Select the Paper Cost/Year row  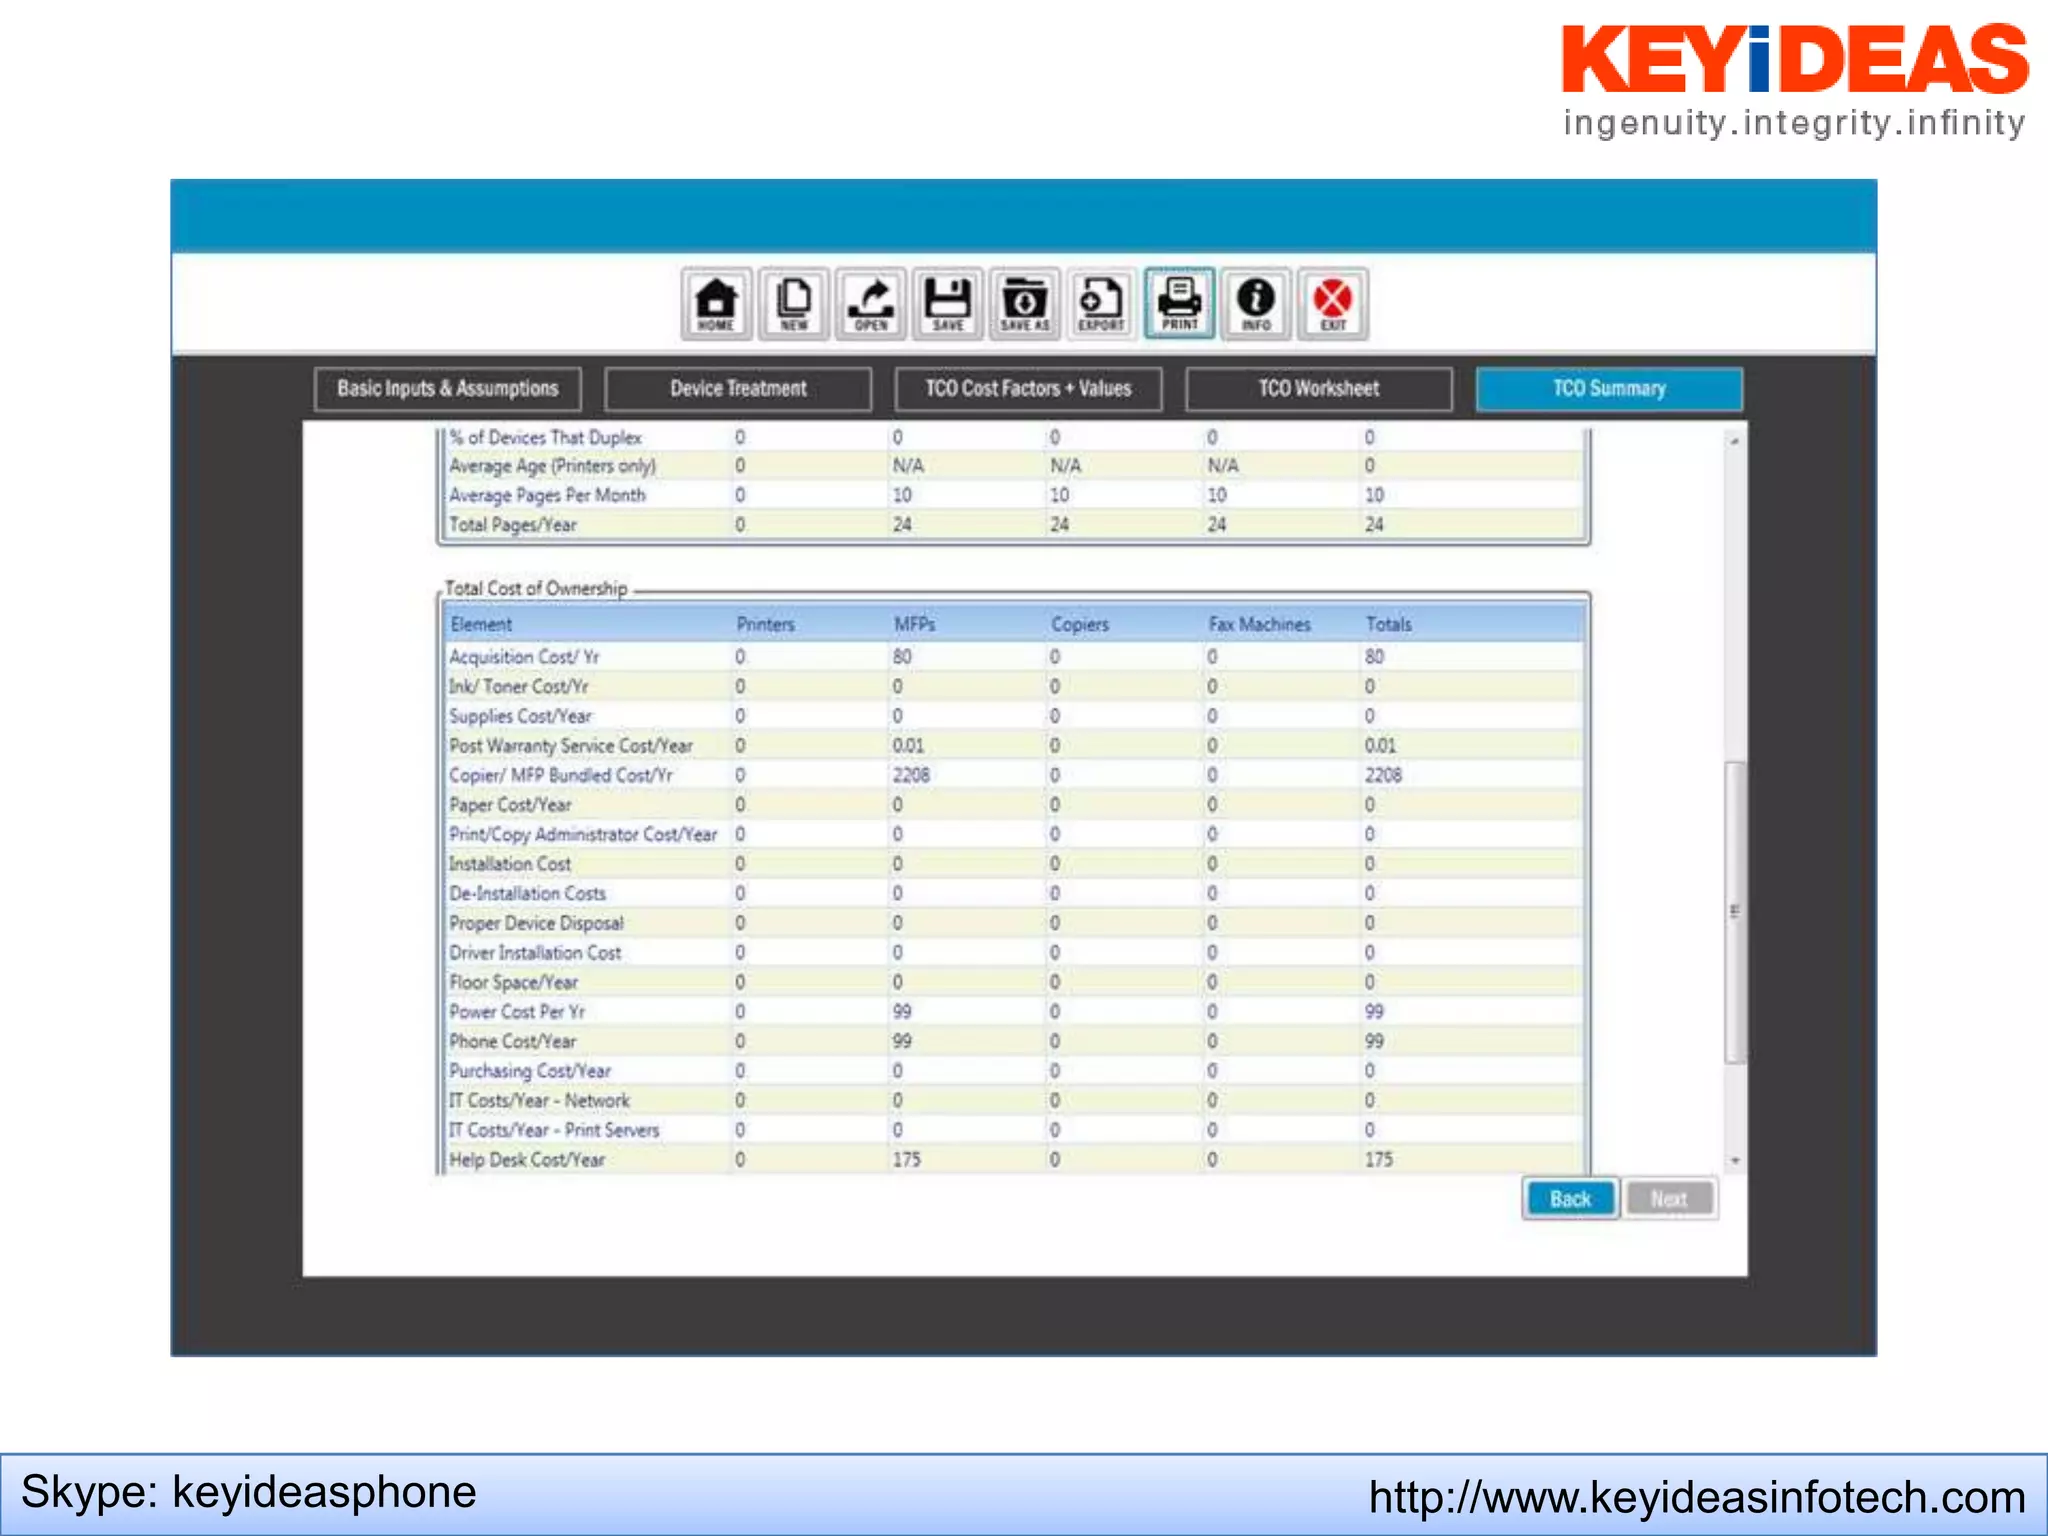pyautogui.click(x=1014, y=805)
